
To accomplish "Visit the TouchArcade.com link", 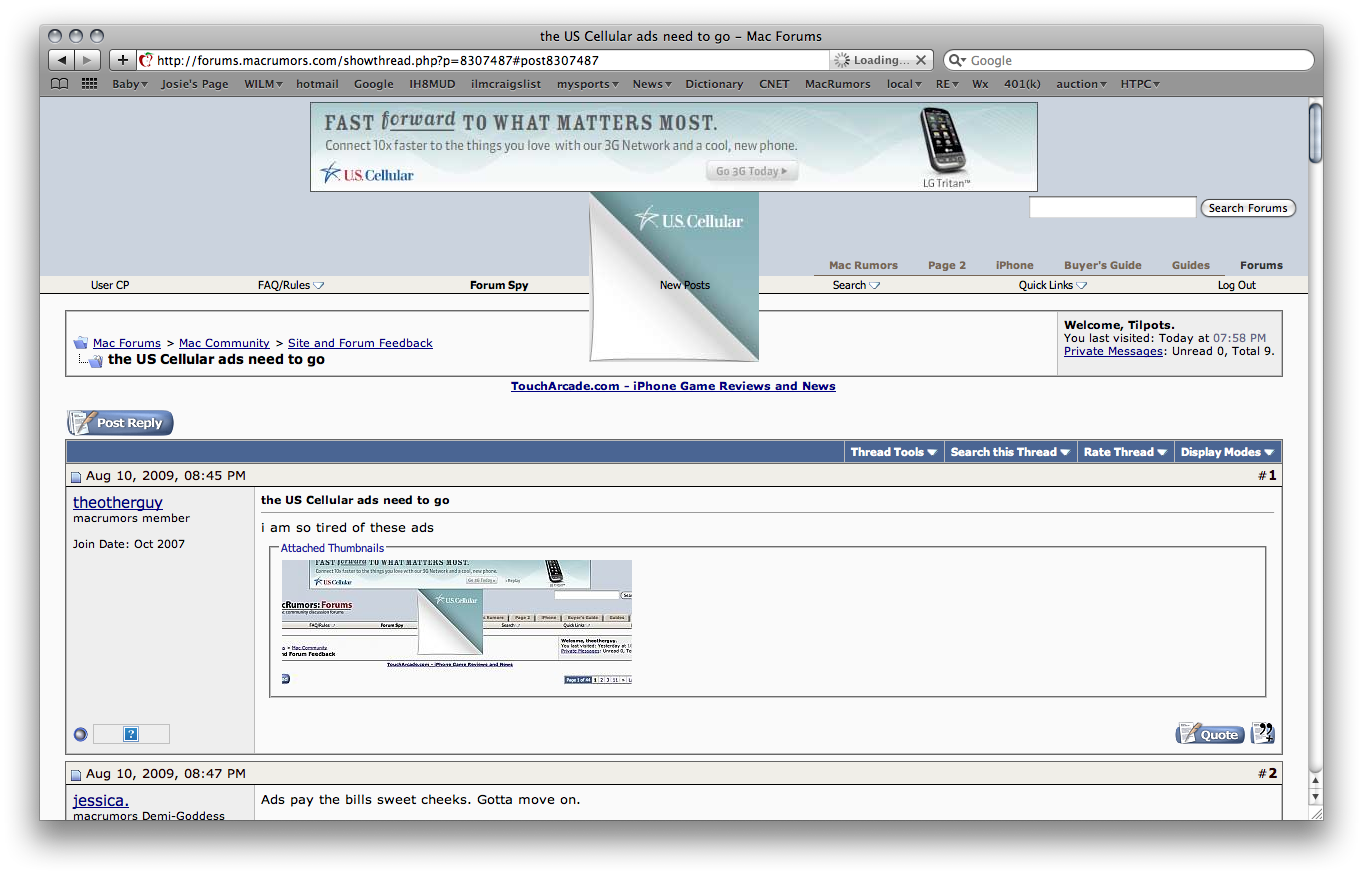I will (673, 386).
